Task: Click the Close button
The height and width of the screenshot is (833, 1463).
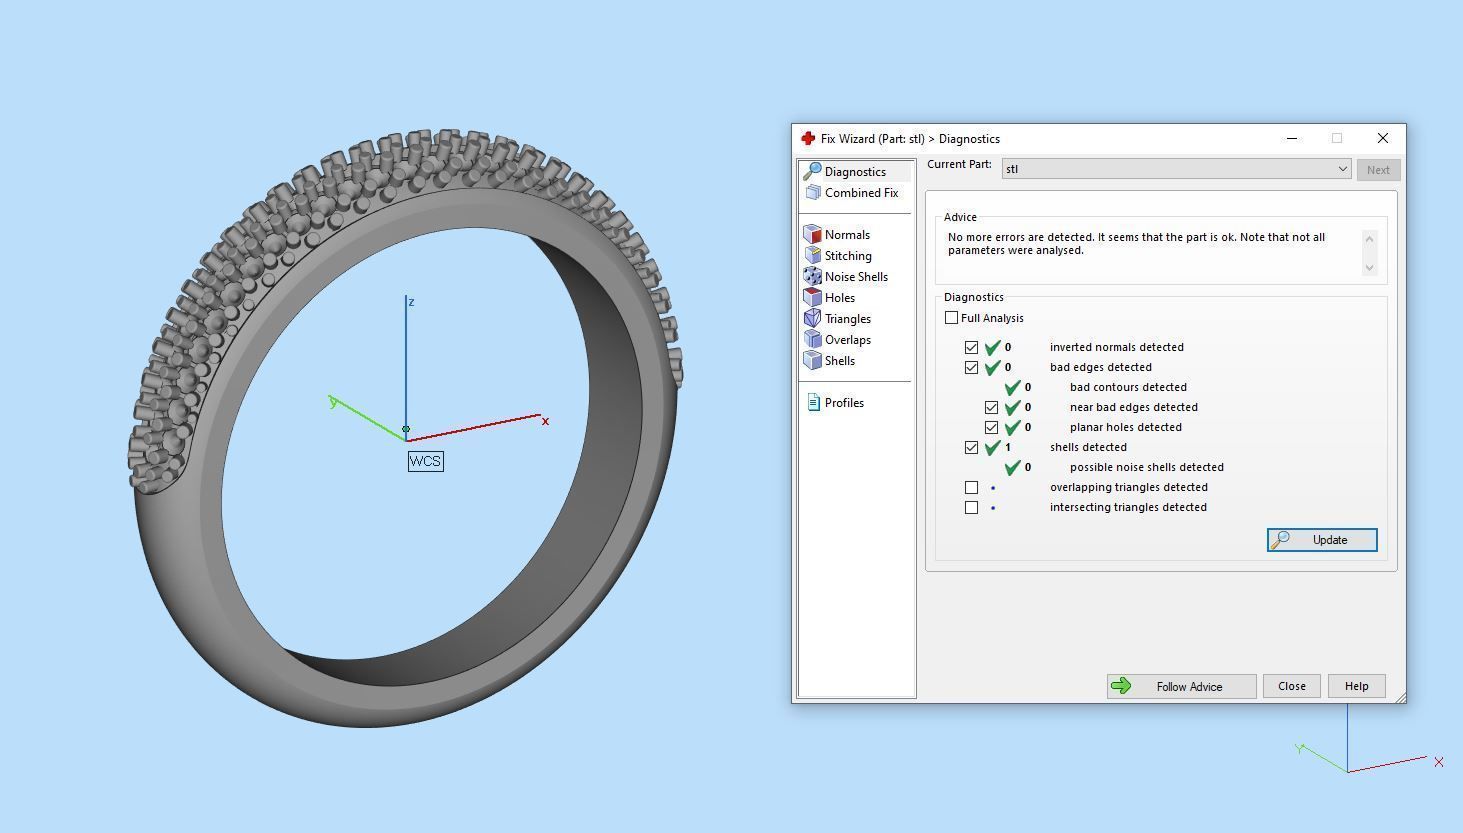Action: (x=1291, y=686)
